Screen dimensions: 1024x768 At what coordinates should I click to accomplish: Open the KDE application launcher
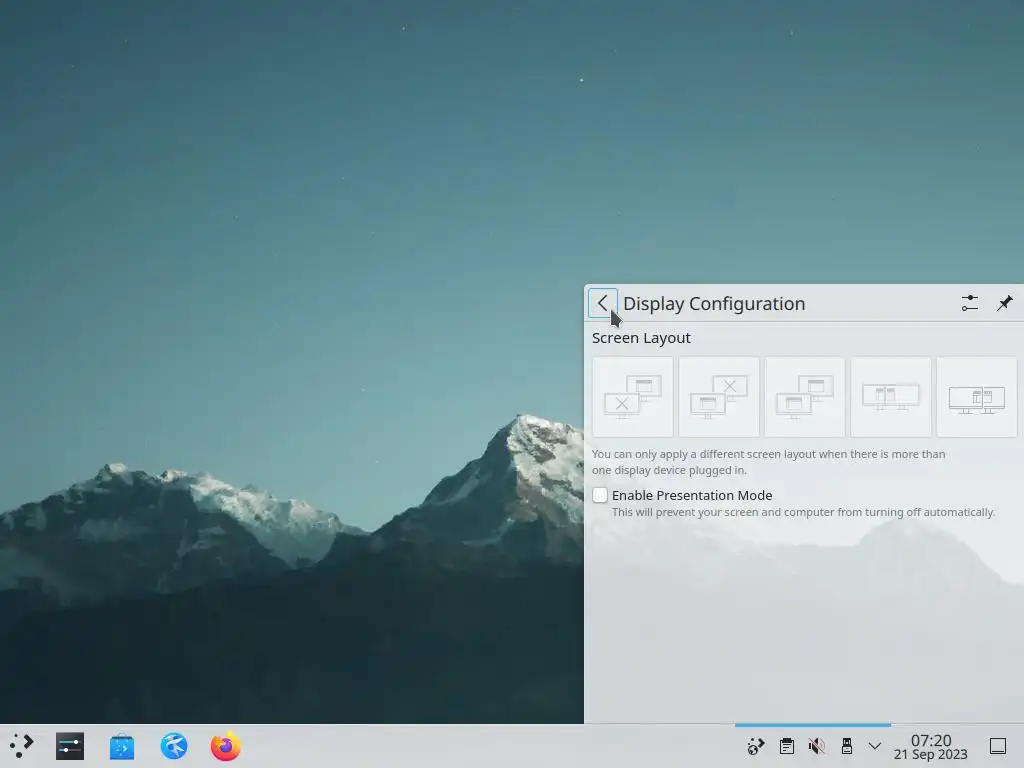(x=22, y=746)
